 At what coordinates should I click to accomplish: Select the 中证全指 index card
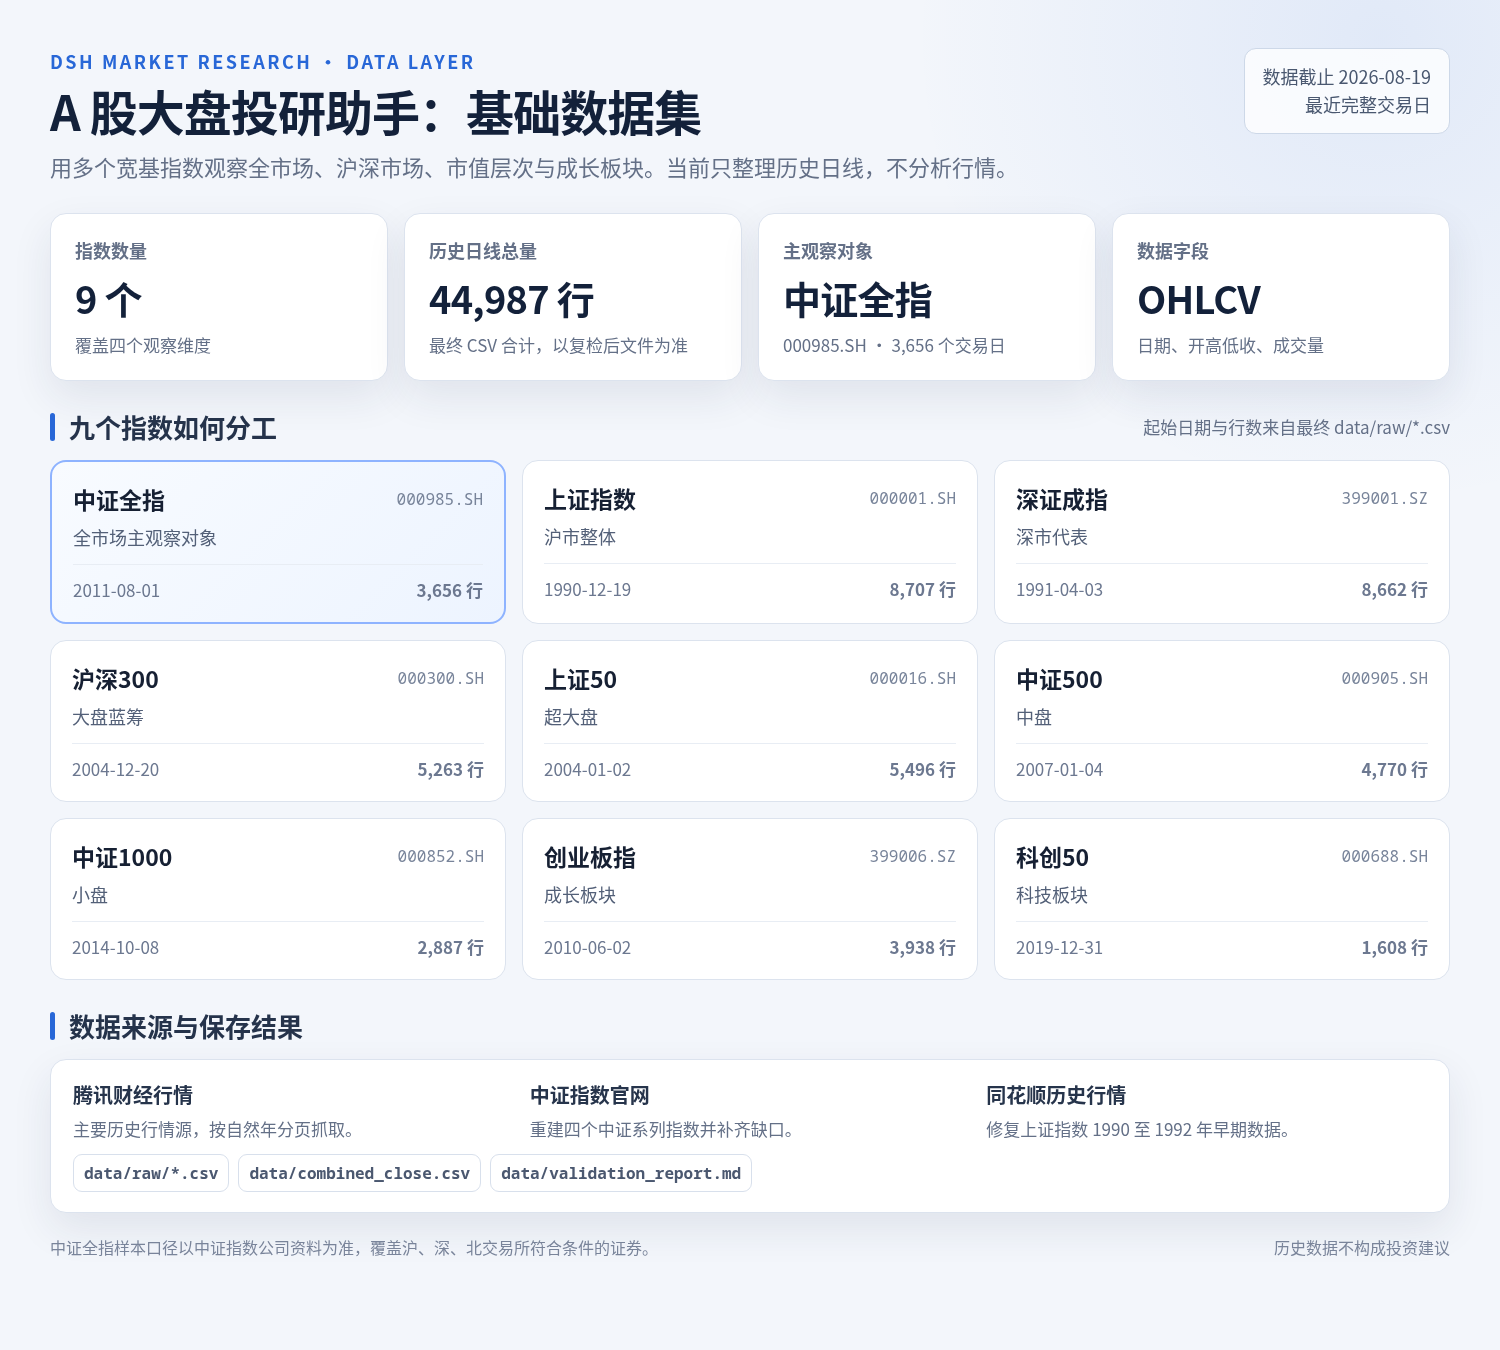(278, 542)
